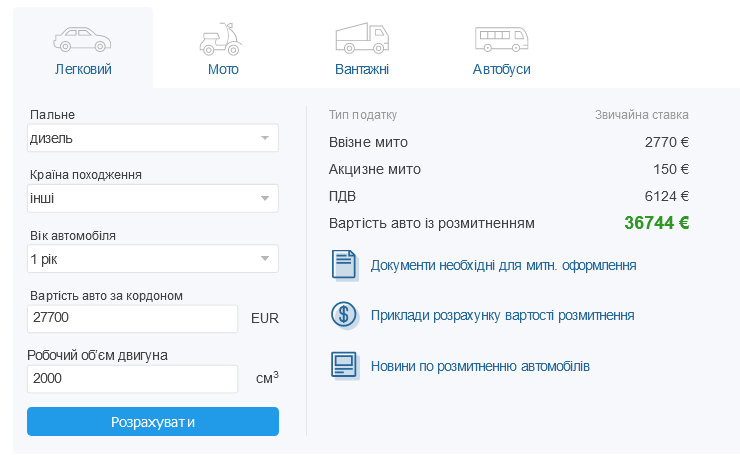
Task: Click the car price field containing 27700
Action: [x=133, y=319]
